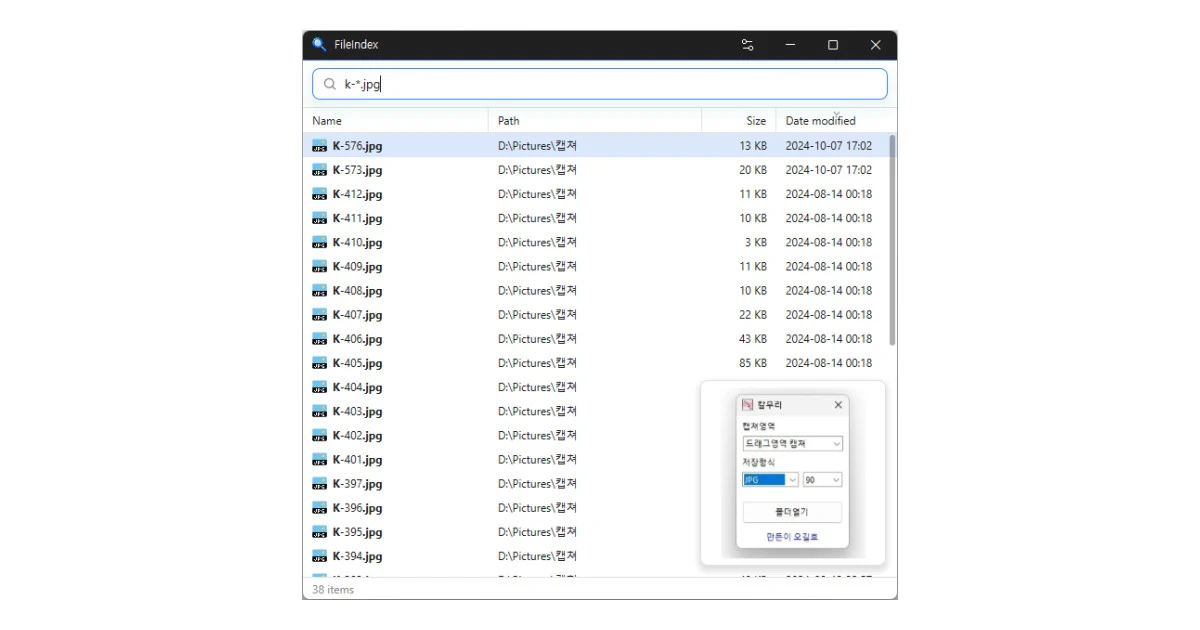Select the file name K-576.jpg
The height and width of the screenshot is (630, 1200).
(357, 146)
